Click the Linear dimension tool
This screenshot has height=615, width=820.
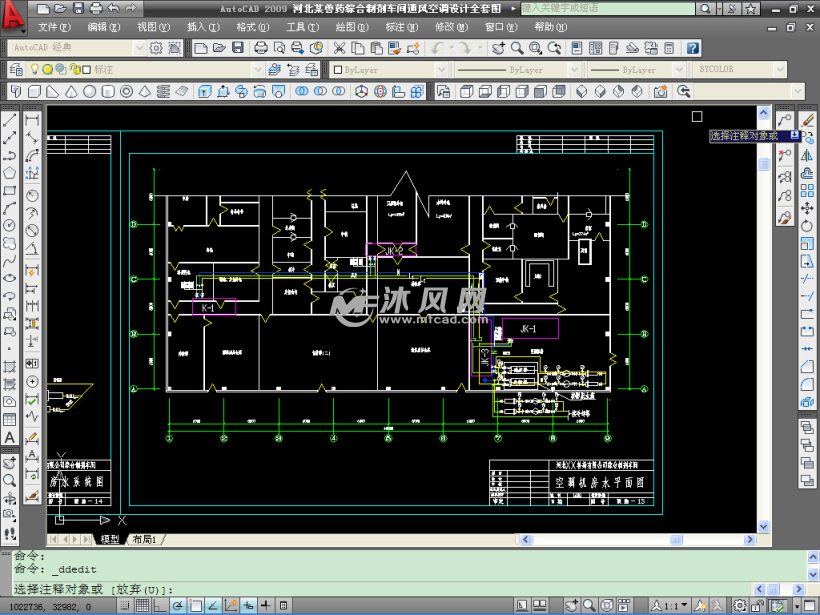[32, 119]
